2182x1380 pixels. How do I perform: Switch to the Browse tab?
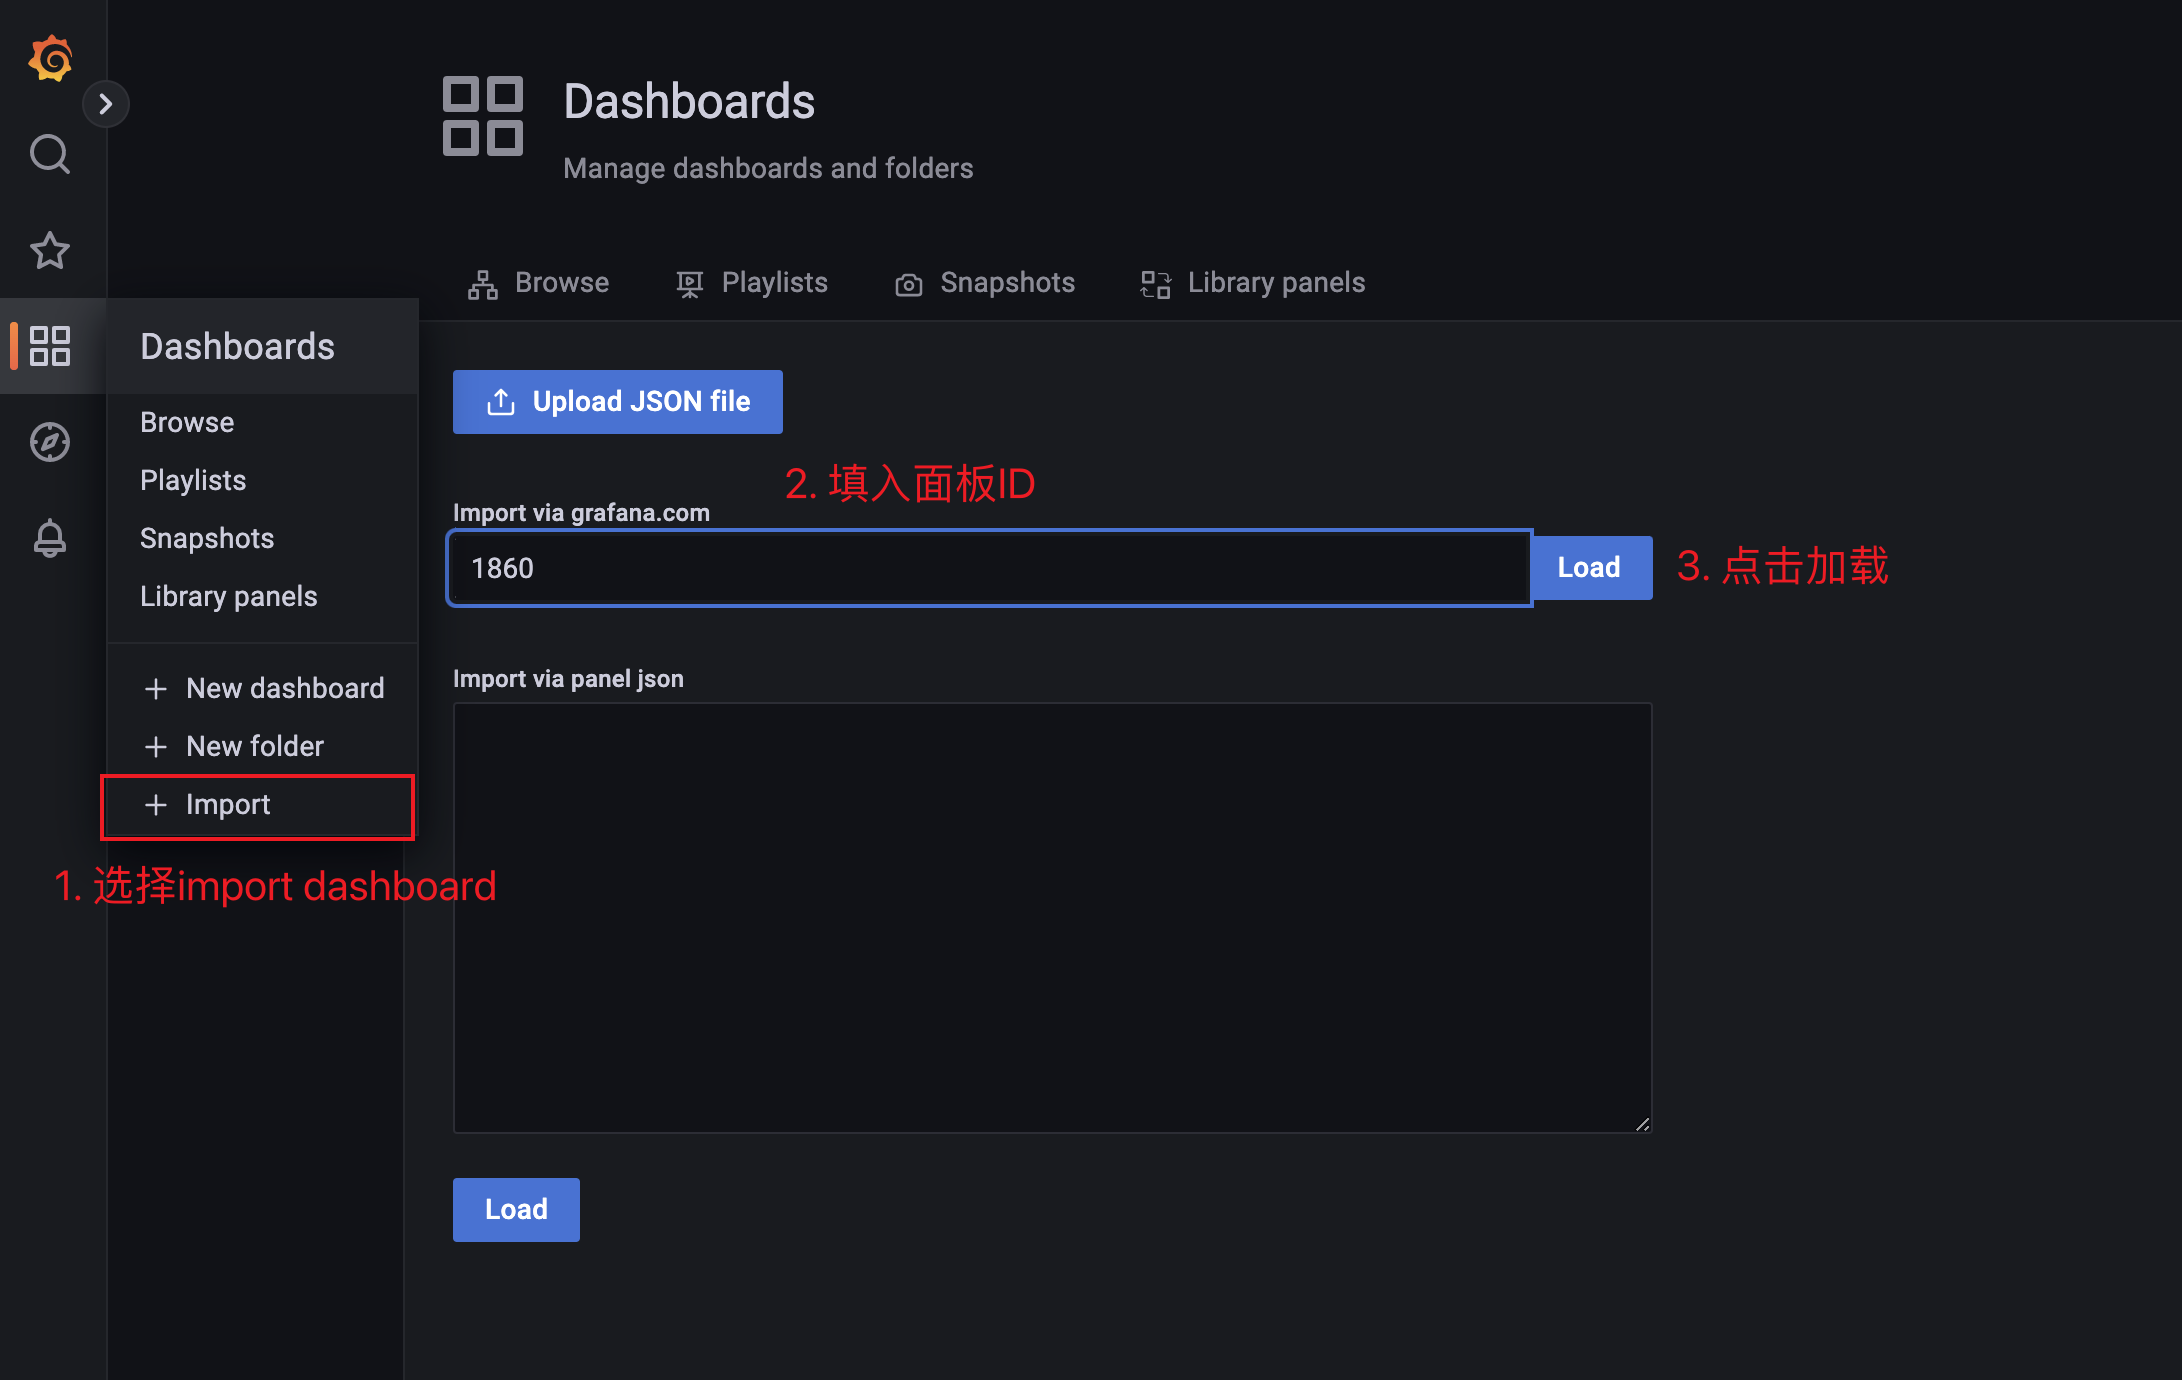tap(539, 283)
